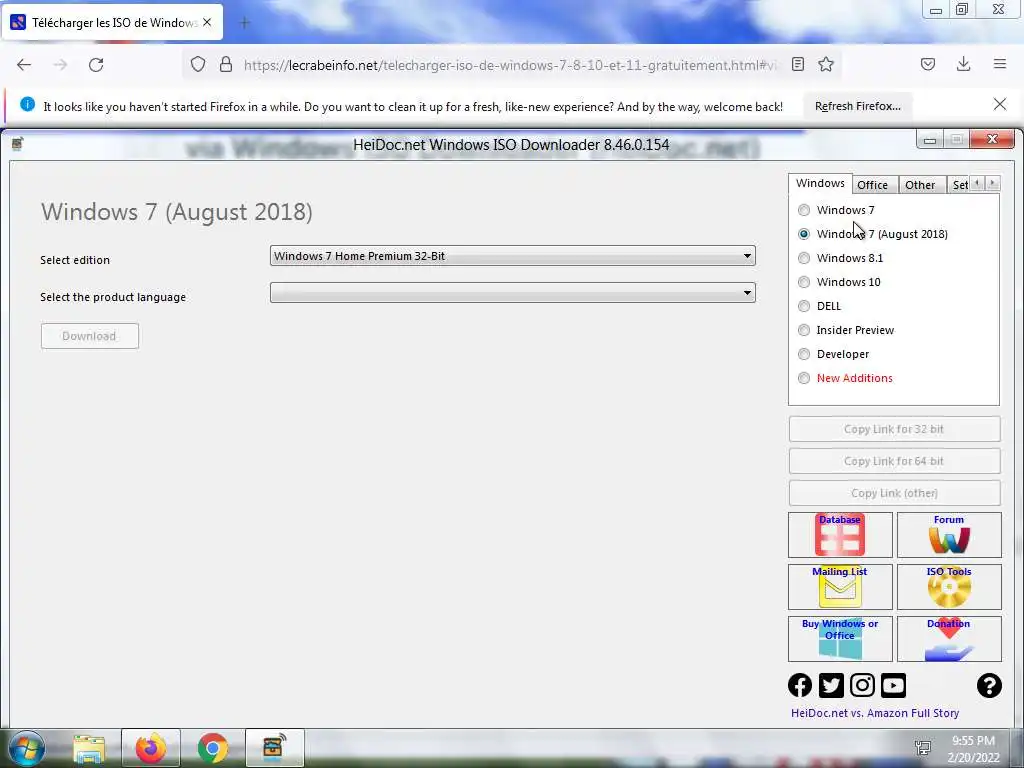Image resolution: width=1024 pixels, height=768 pixels.
Task: Click the HeiDoc app icon in title bar
Action: [18, 144]
